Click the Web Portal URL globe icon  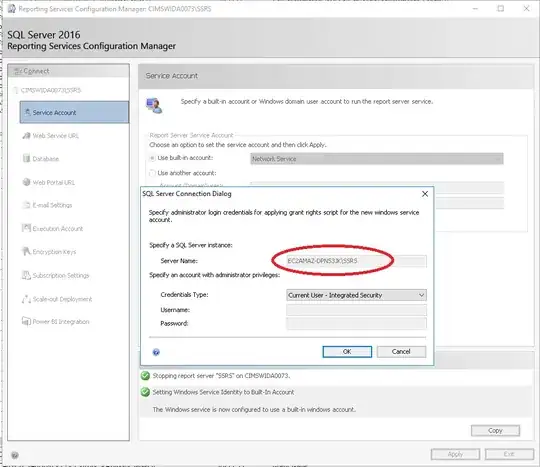pyautogui.click(x=27, y=182)
